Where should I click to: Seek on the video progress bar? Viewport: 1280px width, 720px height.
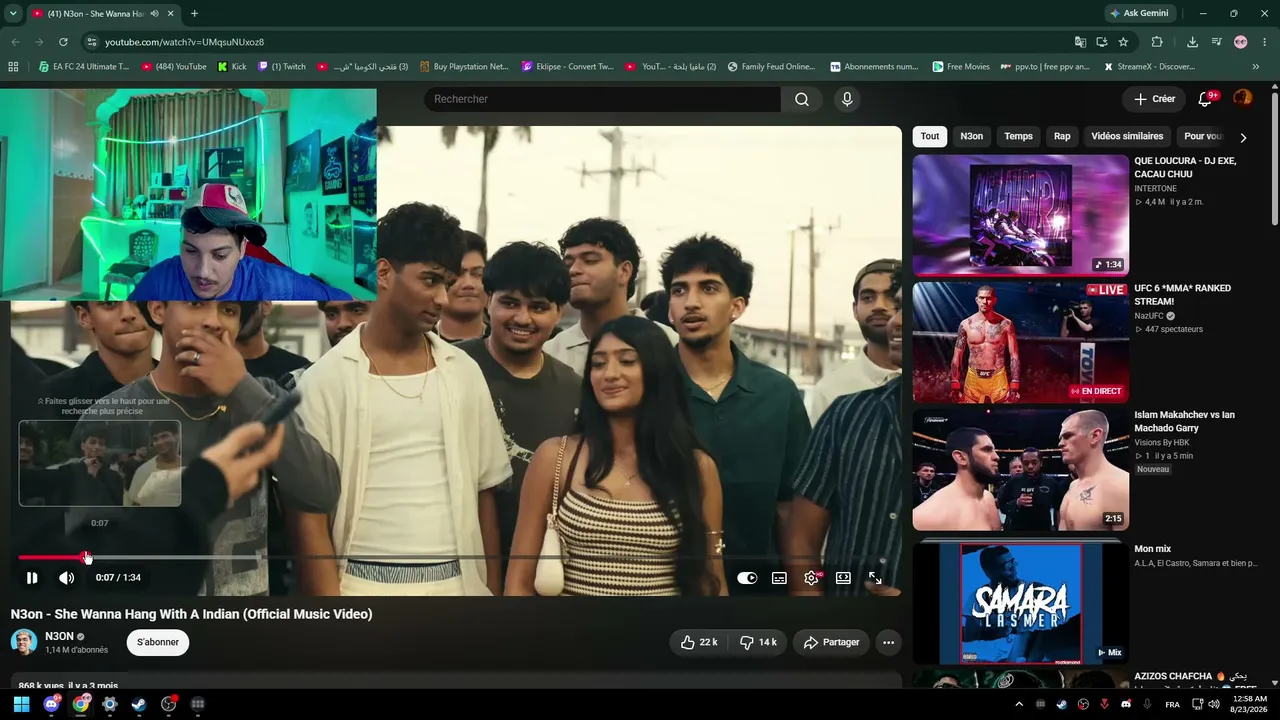(455, 557)
